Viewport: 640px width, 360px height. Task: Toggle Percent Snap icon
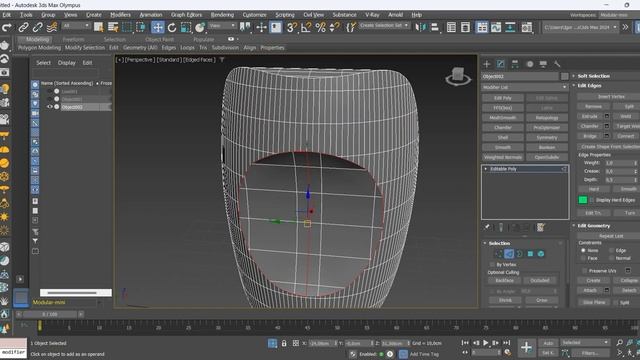(x=321, y=27)
